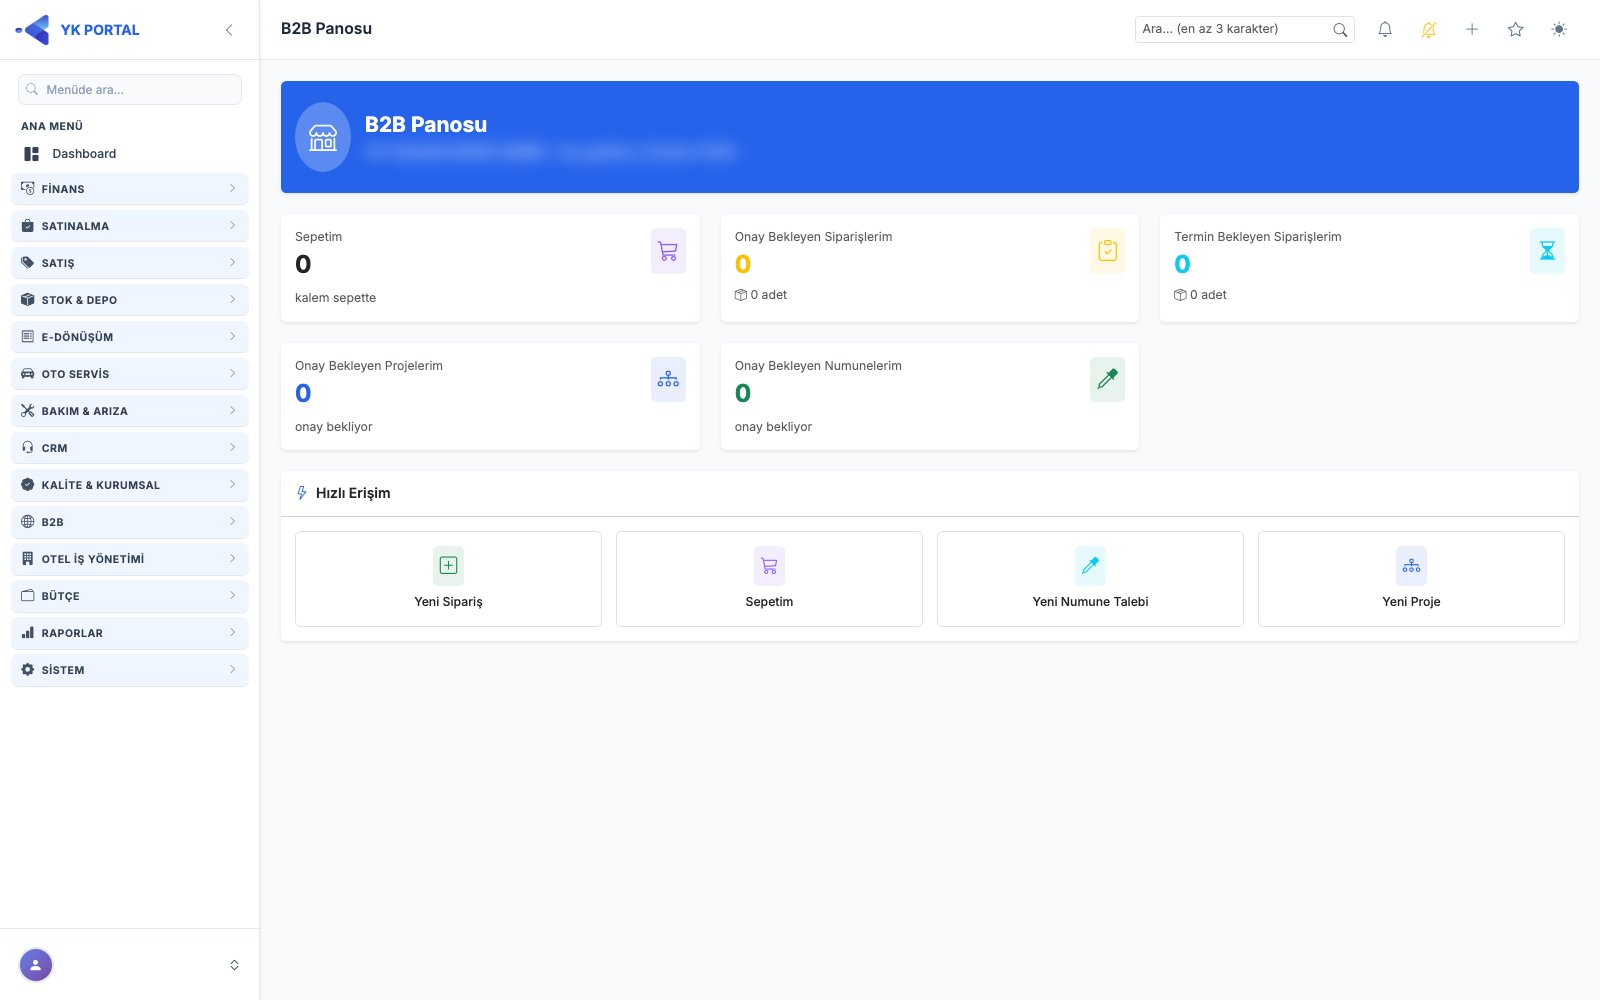Click the SİSTEM gear icon
Image resolution: width=1600 pixels, height=1000 pixels.
[x=28, y=670]
